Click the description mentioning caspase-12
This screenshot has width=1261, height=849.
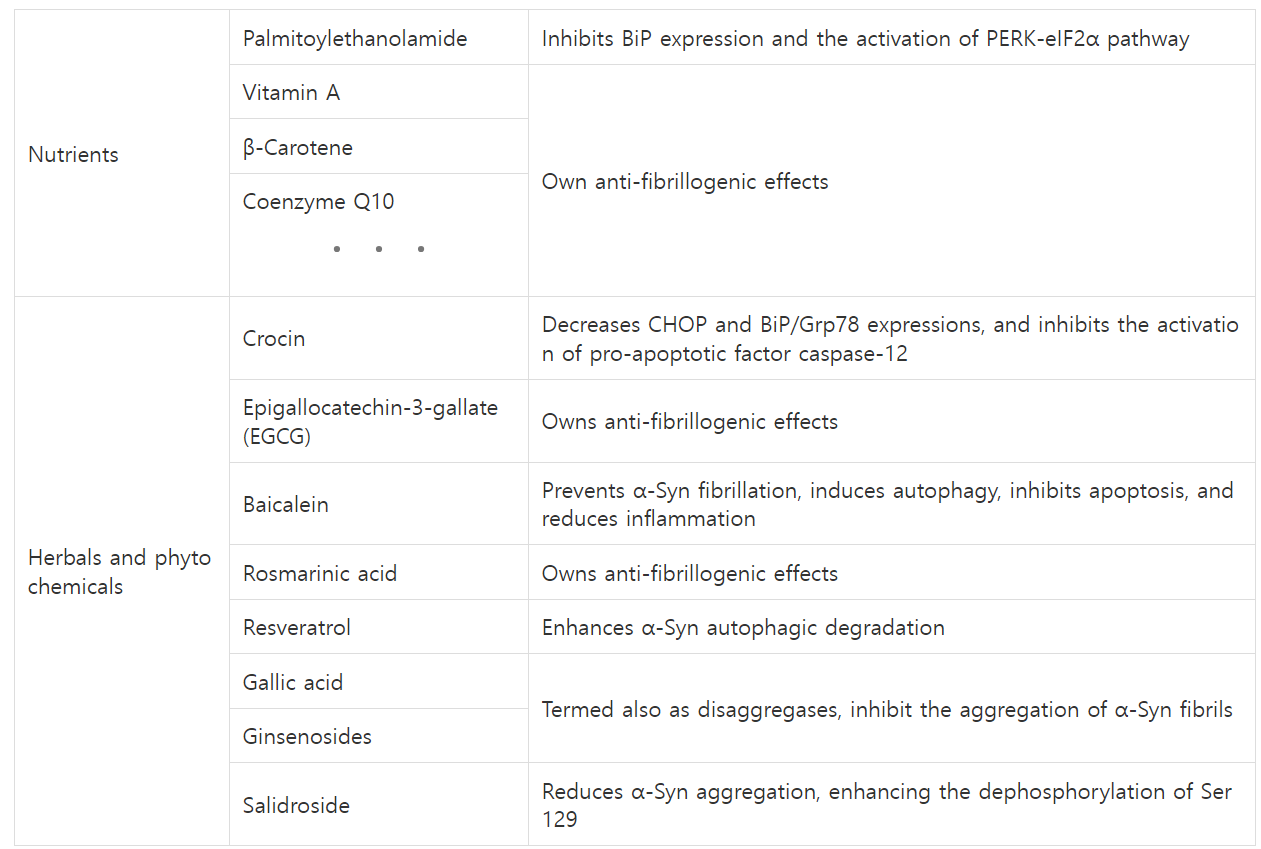click(x=889, y=339)
